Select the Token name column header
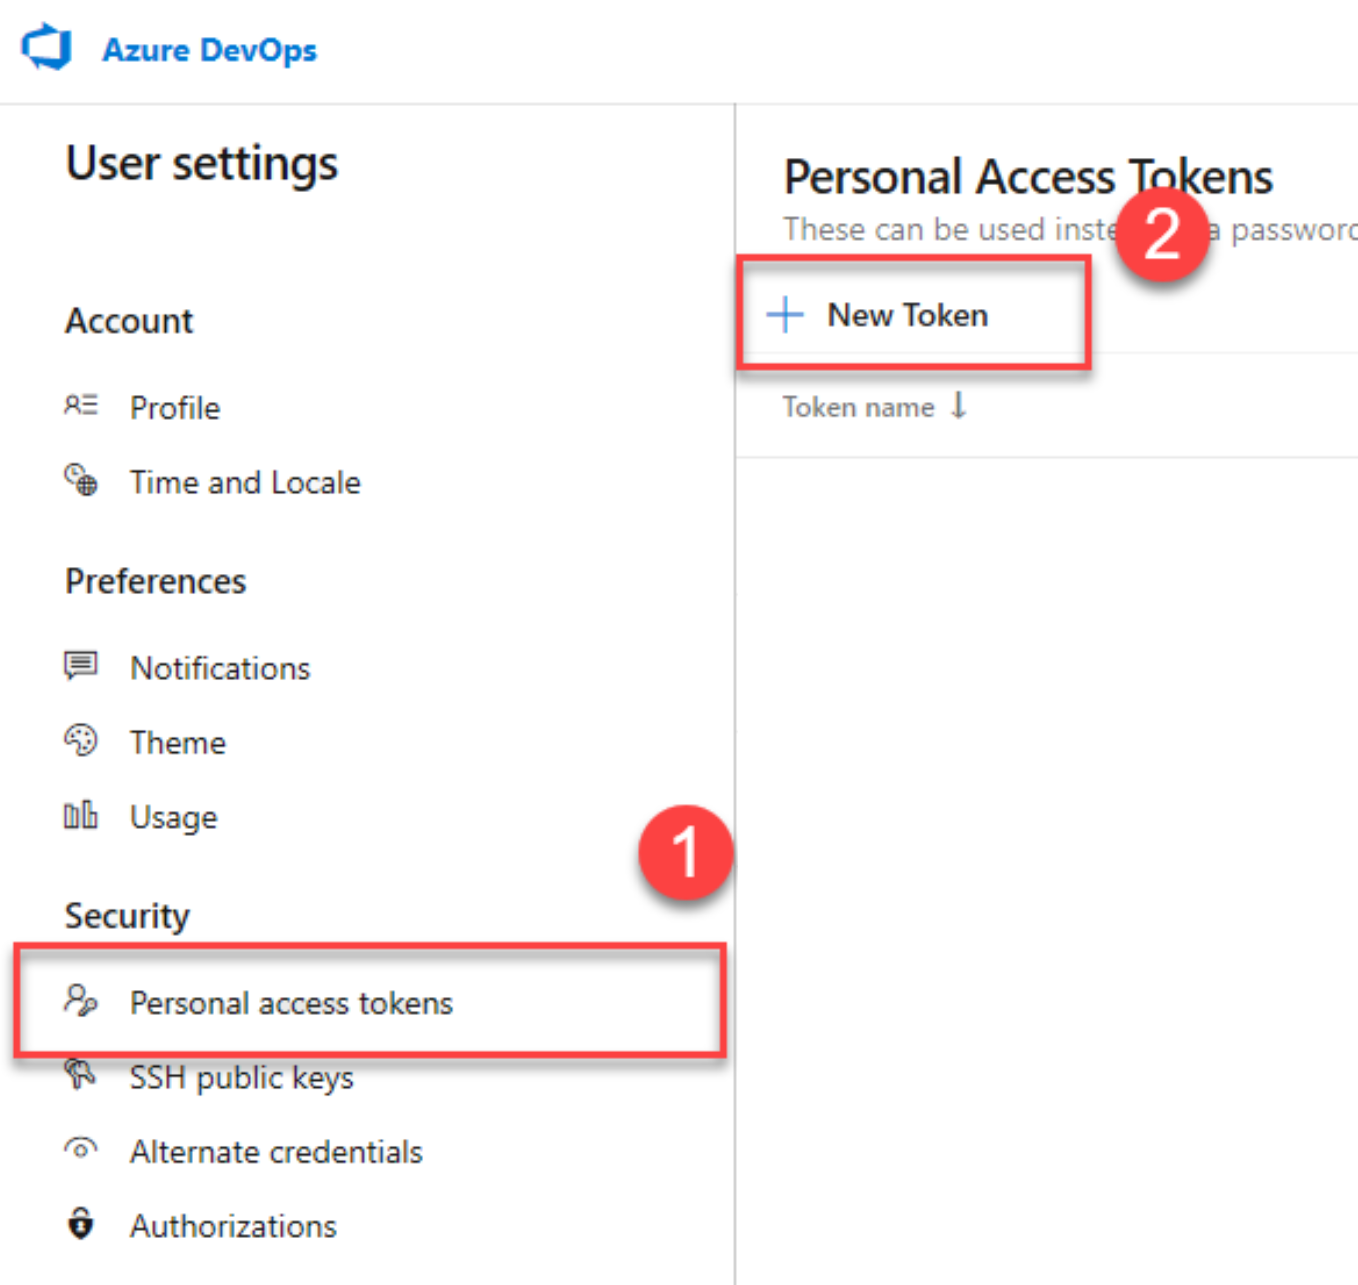The image size is (1358, 1285). 858,406
